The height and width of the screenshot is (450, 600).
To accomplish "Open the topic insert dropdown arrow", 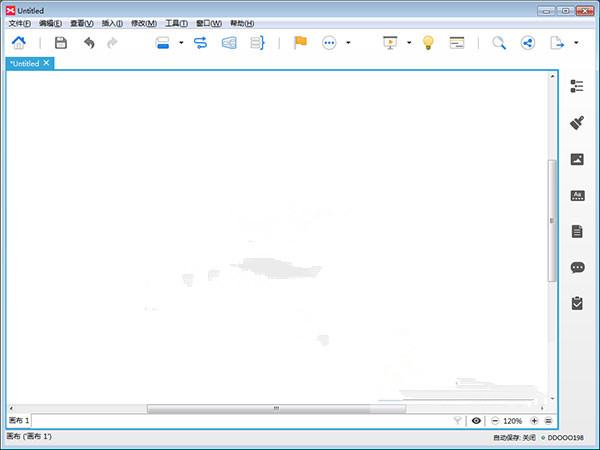I will pyautogui.click(x=181, y=42).
